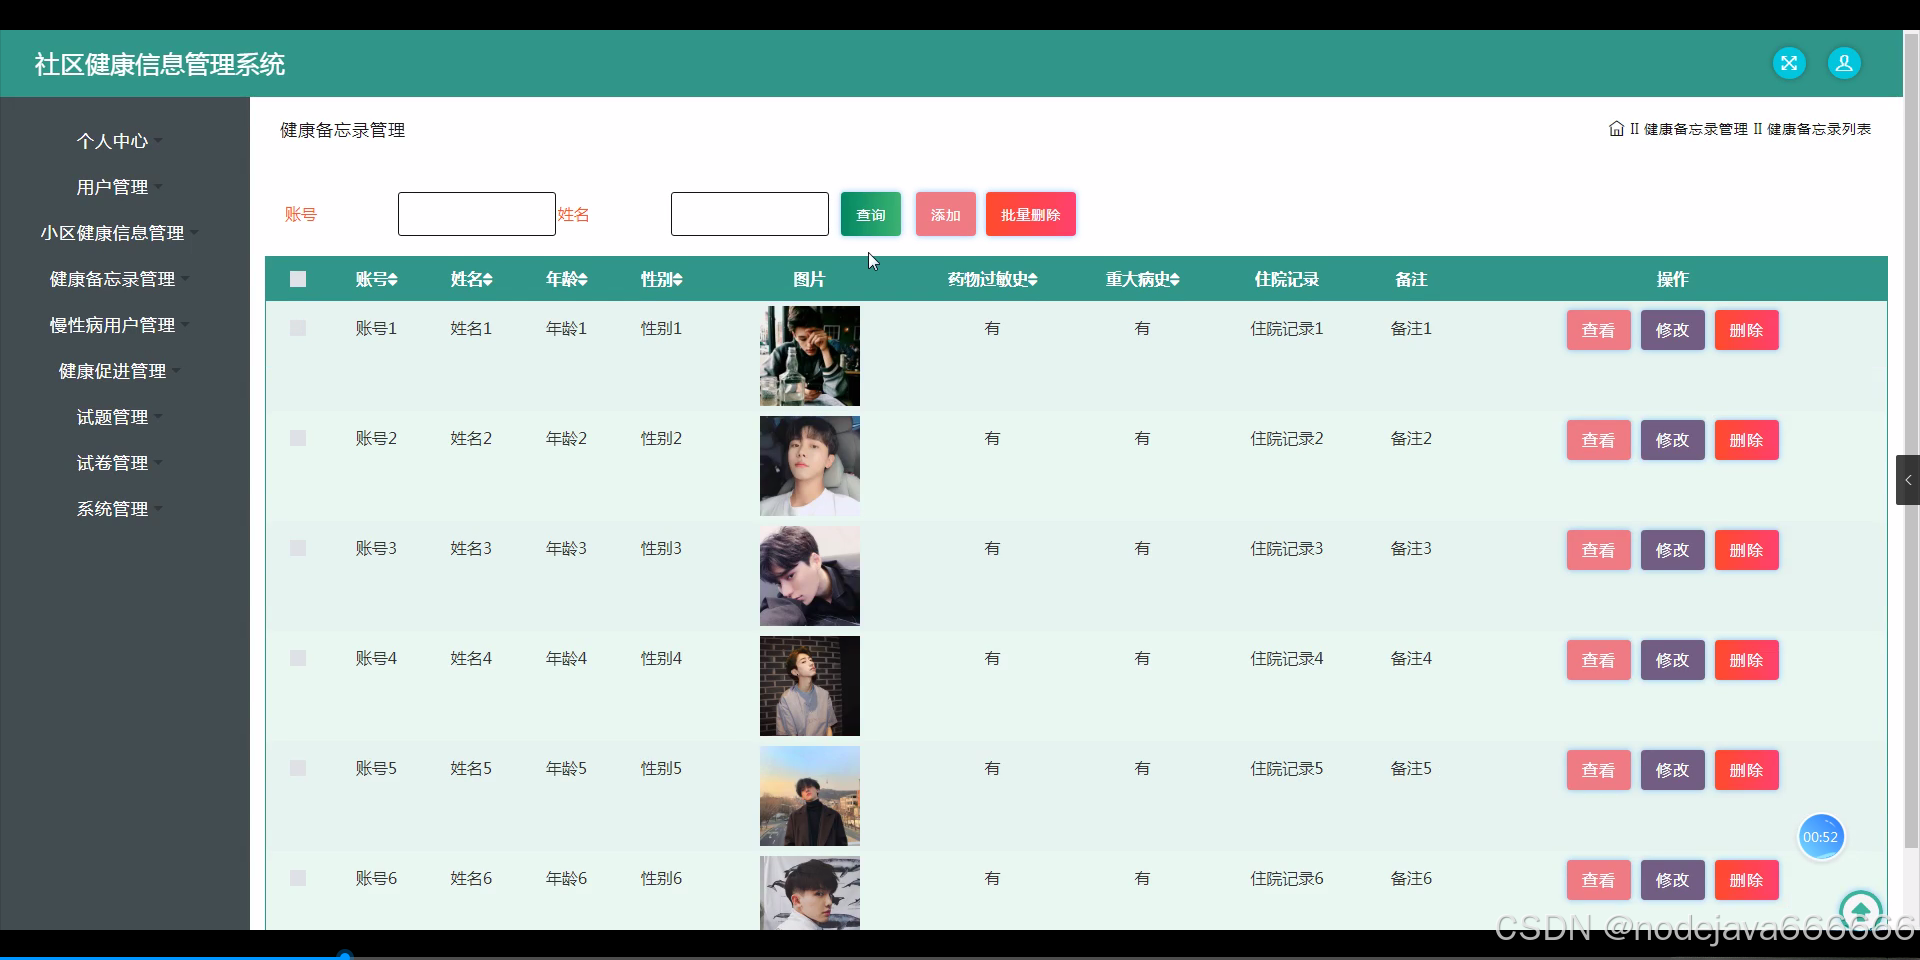1920x960 pixels.
Task: Toggle fullscreen with the expand arrows icon
Action: [1789, 63]
